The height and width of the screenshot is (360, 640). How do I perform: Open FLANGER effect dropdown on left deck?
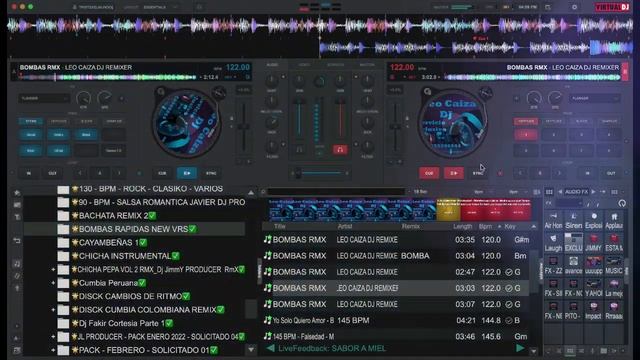coord(44,98)
